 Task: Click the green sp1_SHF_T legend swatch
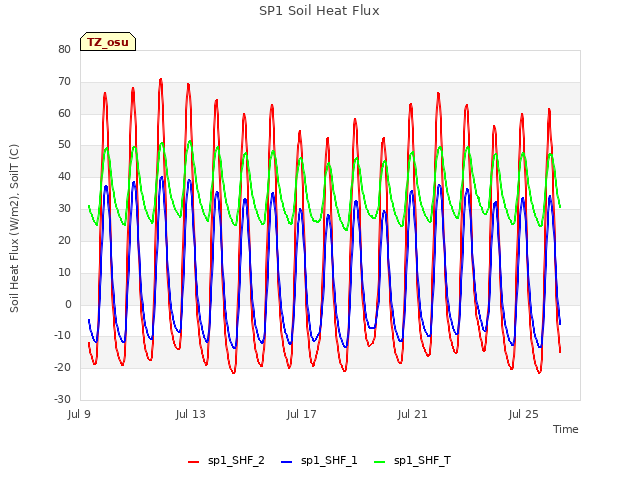pyautogui.click(x=380, y=462)
